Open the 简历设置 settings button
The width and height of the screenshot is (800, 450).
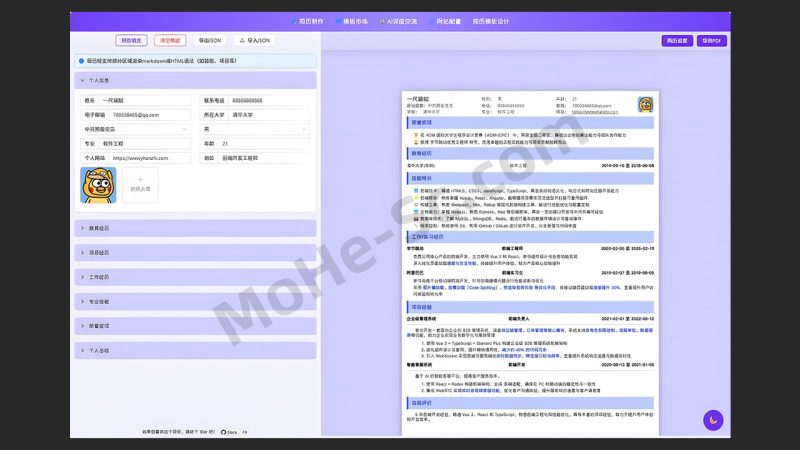coord(676,41)
